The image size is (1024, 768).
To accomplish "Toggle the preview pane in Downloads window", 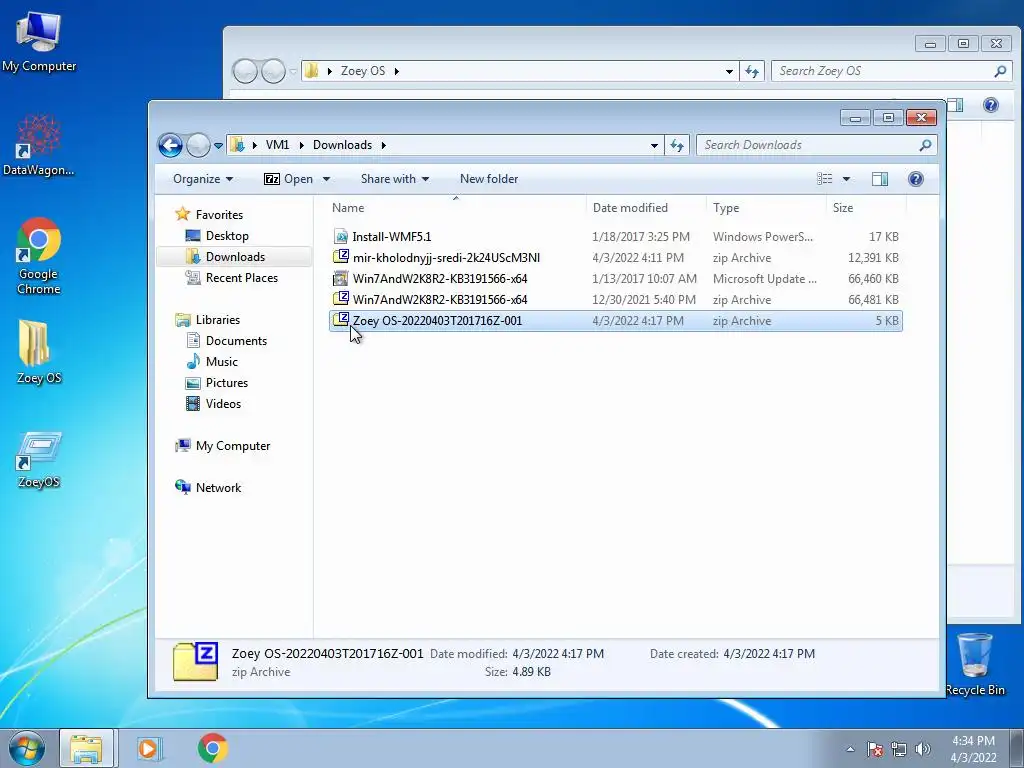I will tap(880, 179).
